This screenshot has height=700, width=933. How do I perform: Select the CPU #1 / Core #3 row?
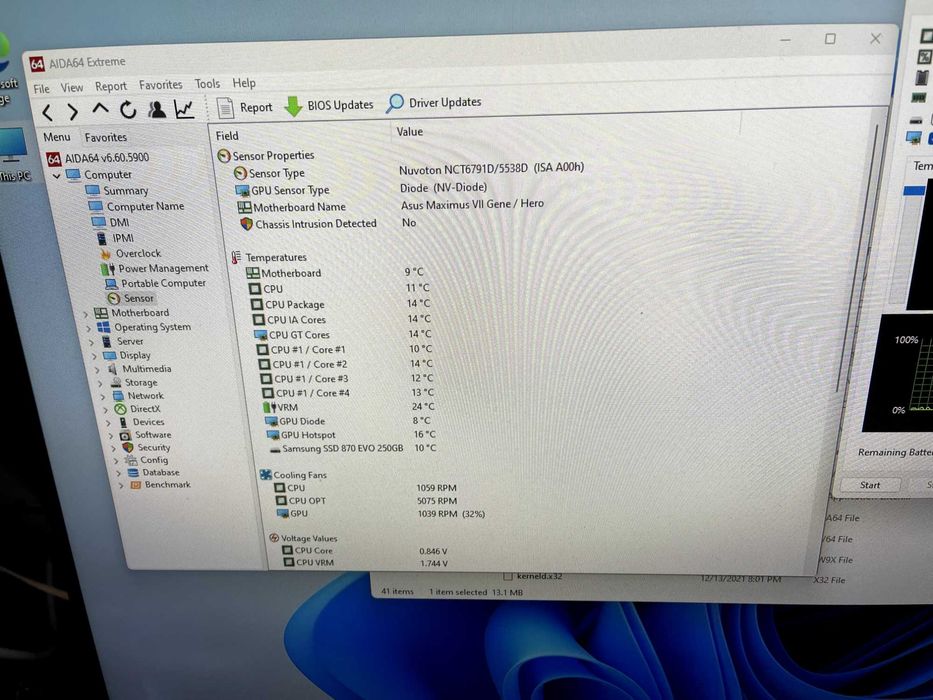coord(347,379)
